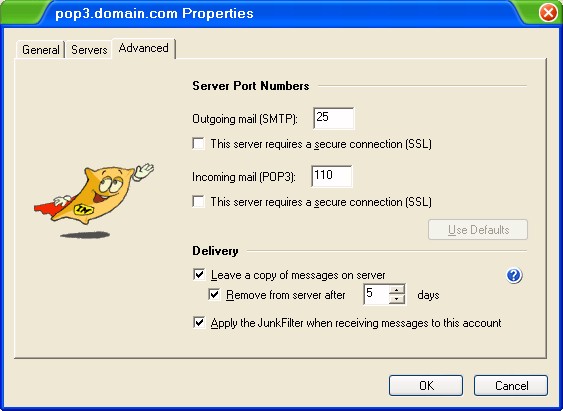Click the blue help question mark icon
563x411 pixels.
[514, 276]
